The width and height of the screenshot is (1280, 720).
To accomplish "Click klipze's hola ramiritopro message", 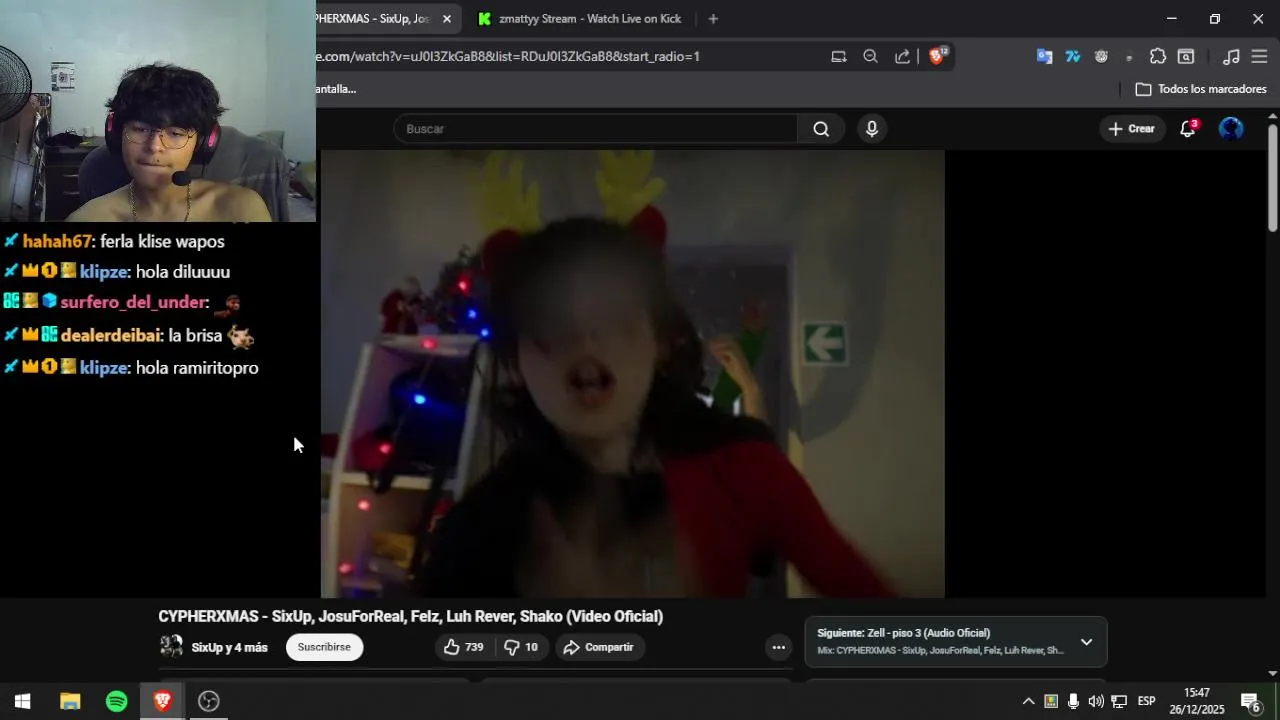I will click(197, 368).
